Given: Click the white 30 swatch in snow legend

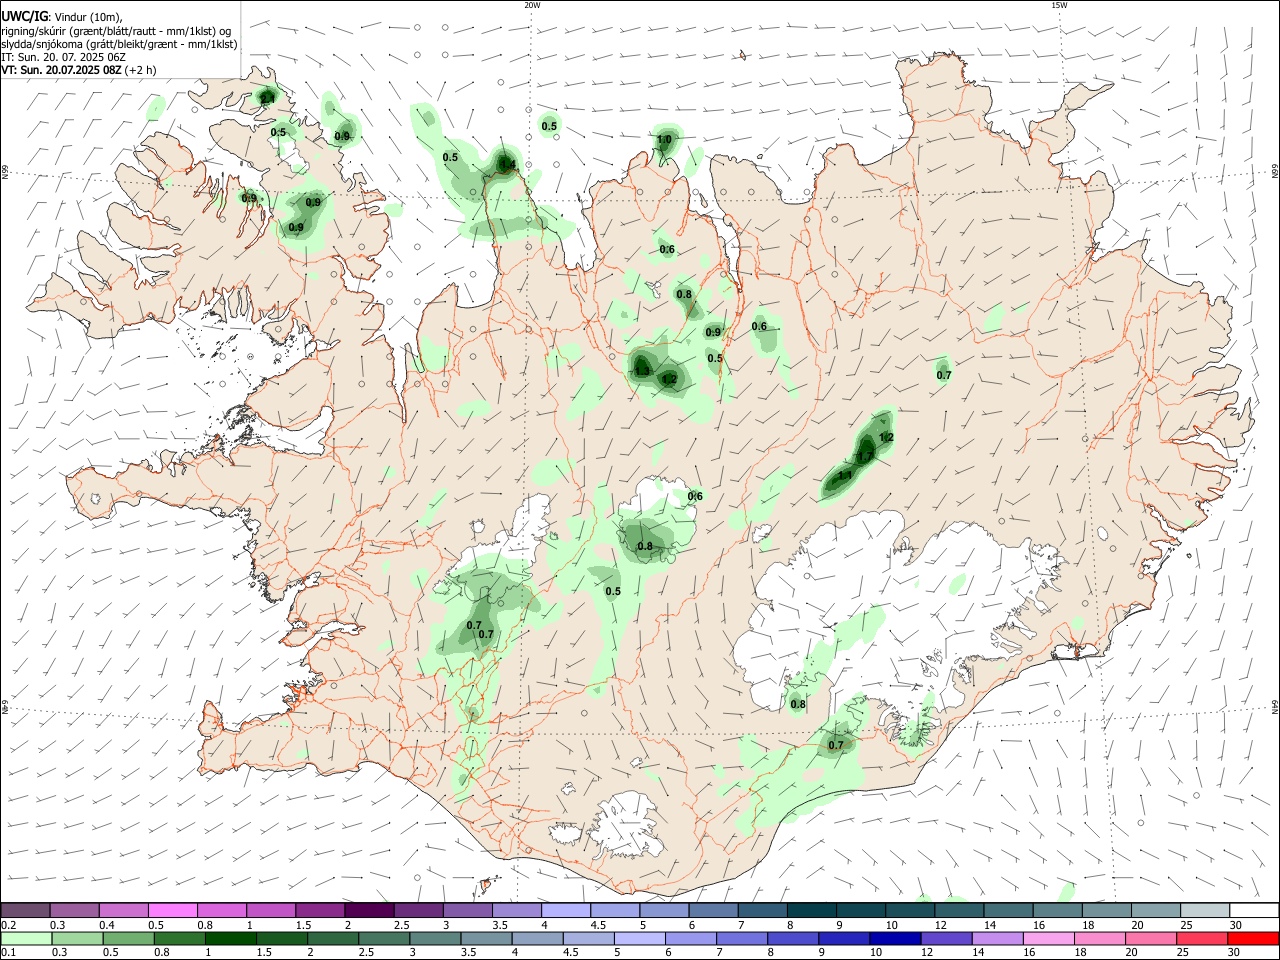Looking at the screenshot, I should pos(1254,911).
